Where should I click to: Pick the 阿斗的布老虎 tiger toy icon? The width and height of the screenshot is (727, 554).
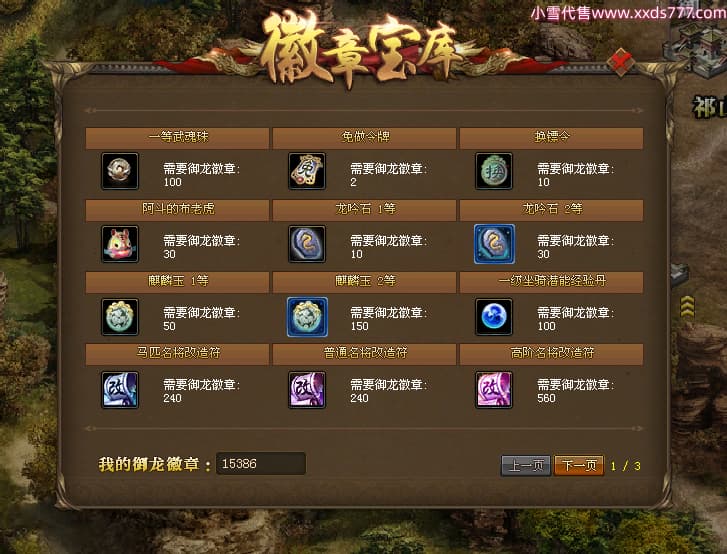click(x=120, y=244)
